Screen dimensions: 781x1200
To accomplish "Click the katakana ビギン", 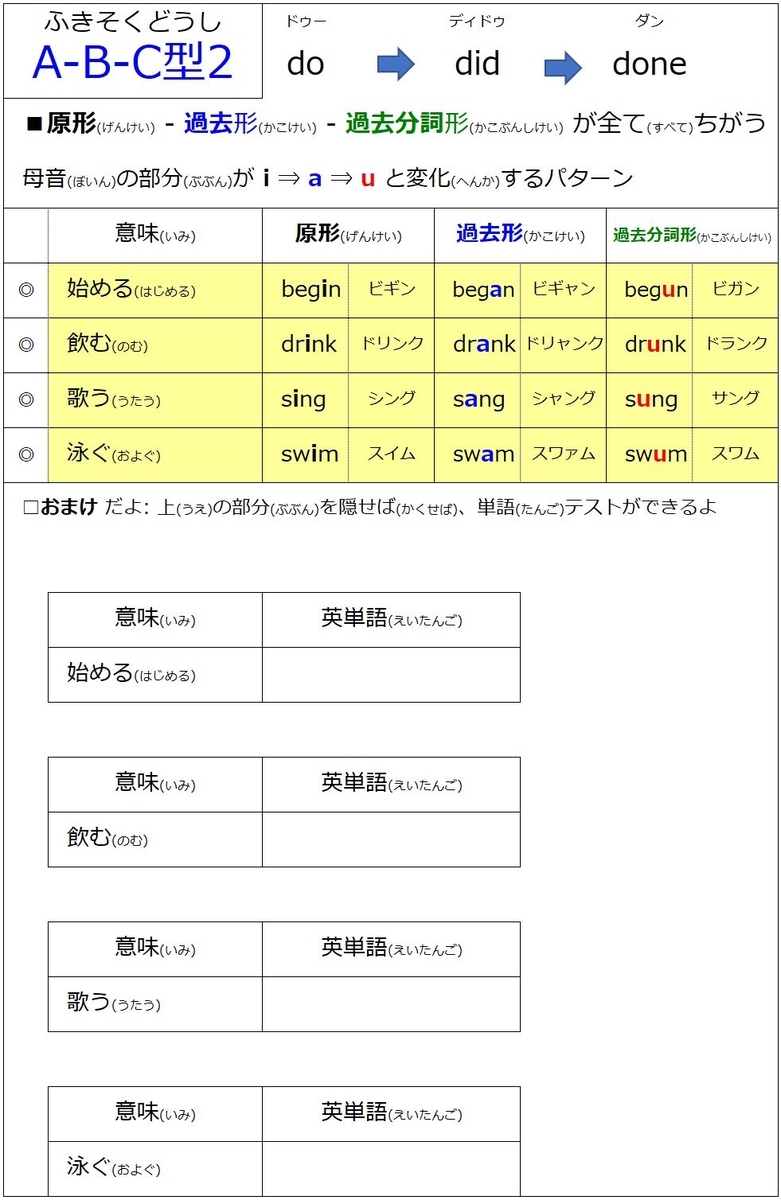I will pos(391,289).
